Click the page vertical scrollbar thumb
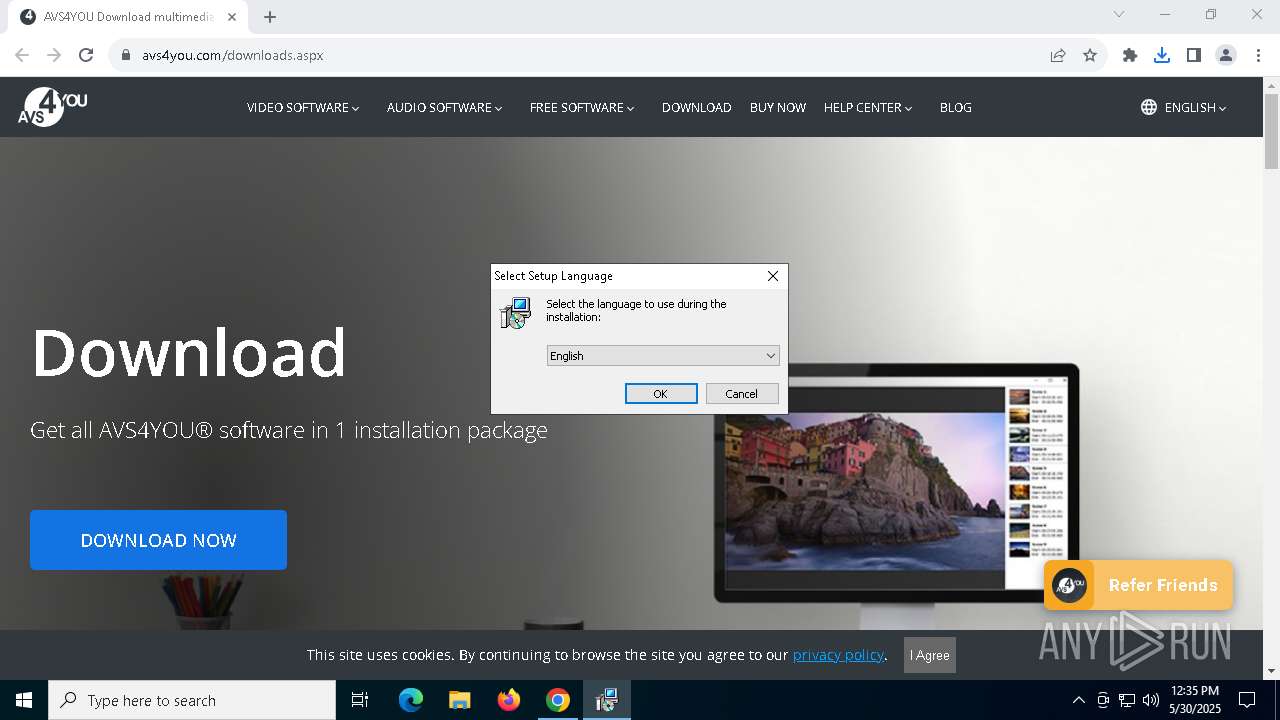The width and height of the screenshot is (1280, 720). (x=1272, y=131)
